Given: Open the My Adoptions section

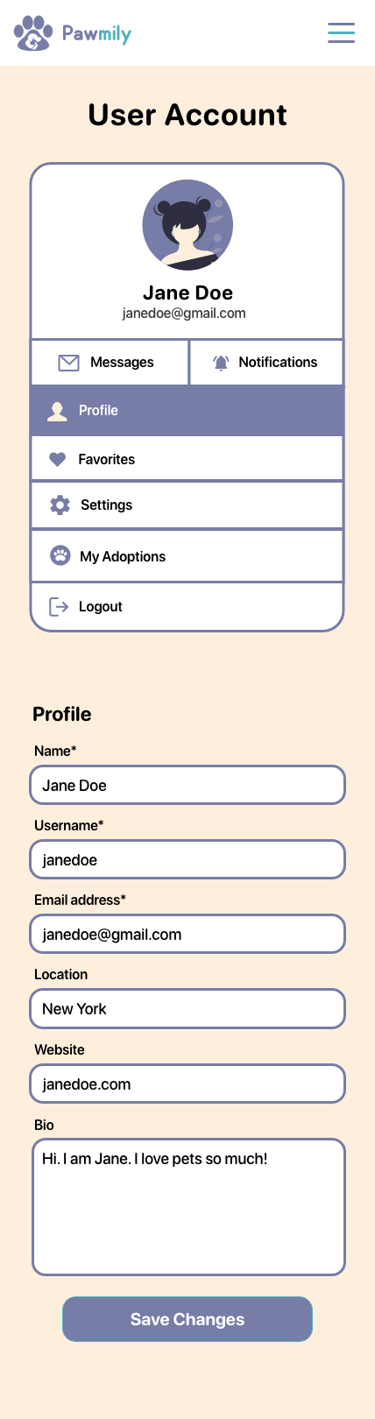Looking at the screenshot, I should tap(187, 556).
